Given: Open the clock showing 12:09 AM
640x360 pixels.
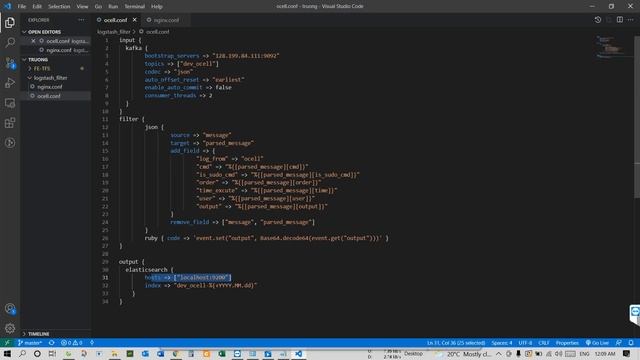Looking at the screenshot, I should [x=605, y=354].
